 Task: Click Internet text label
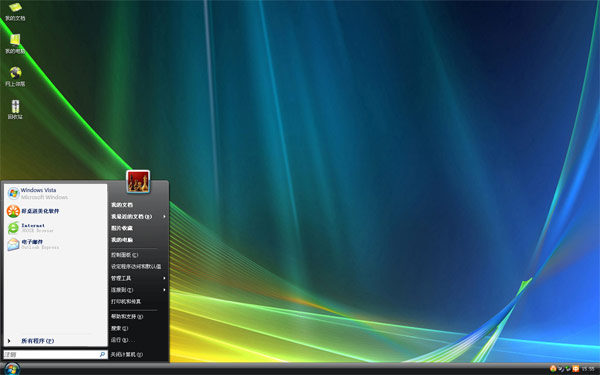(33, 225)
